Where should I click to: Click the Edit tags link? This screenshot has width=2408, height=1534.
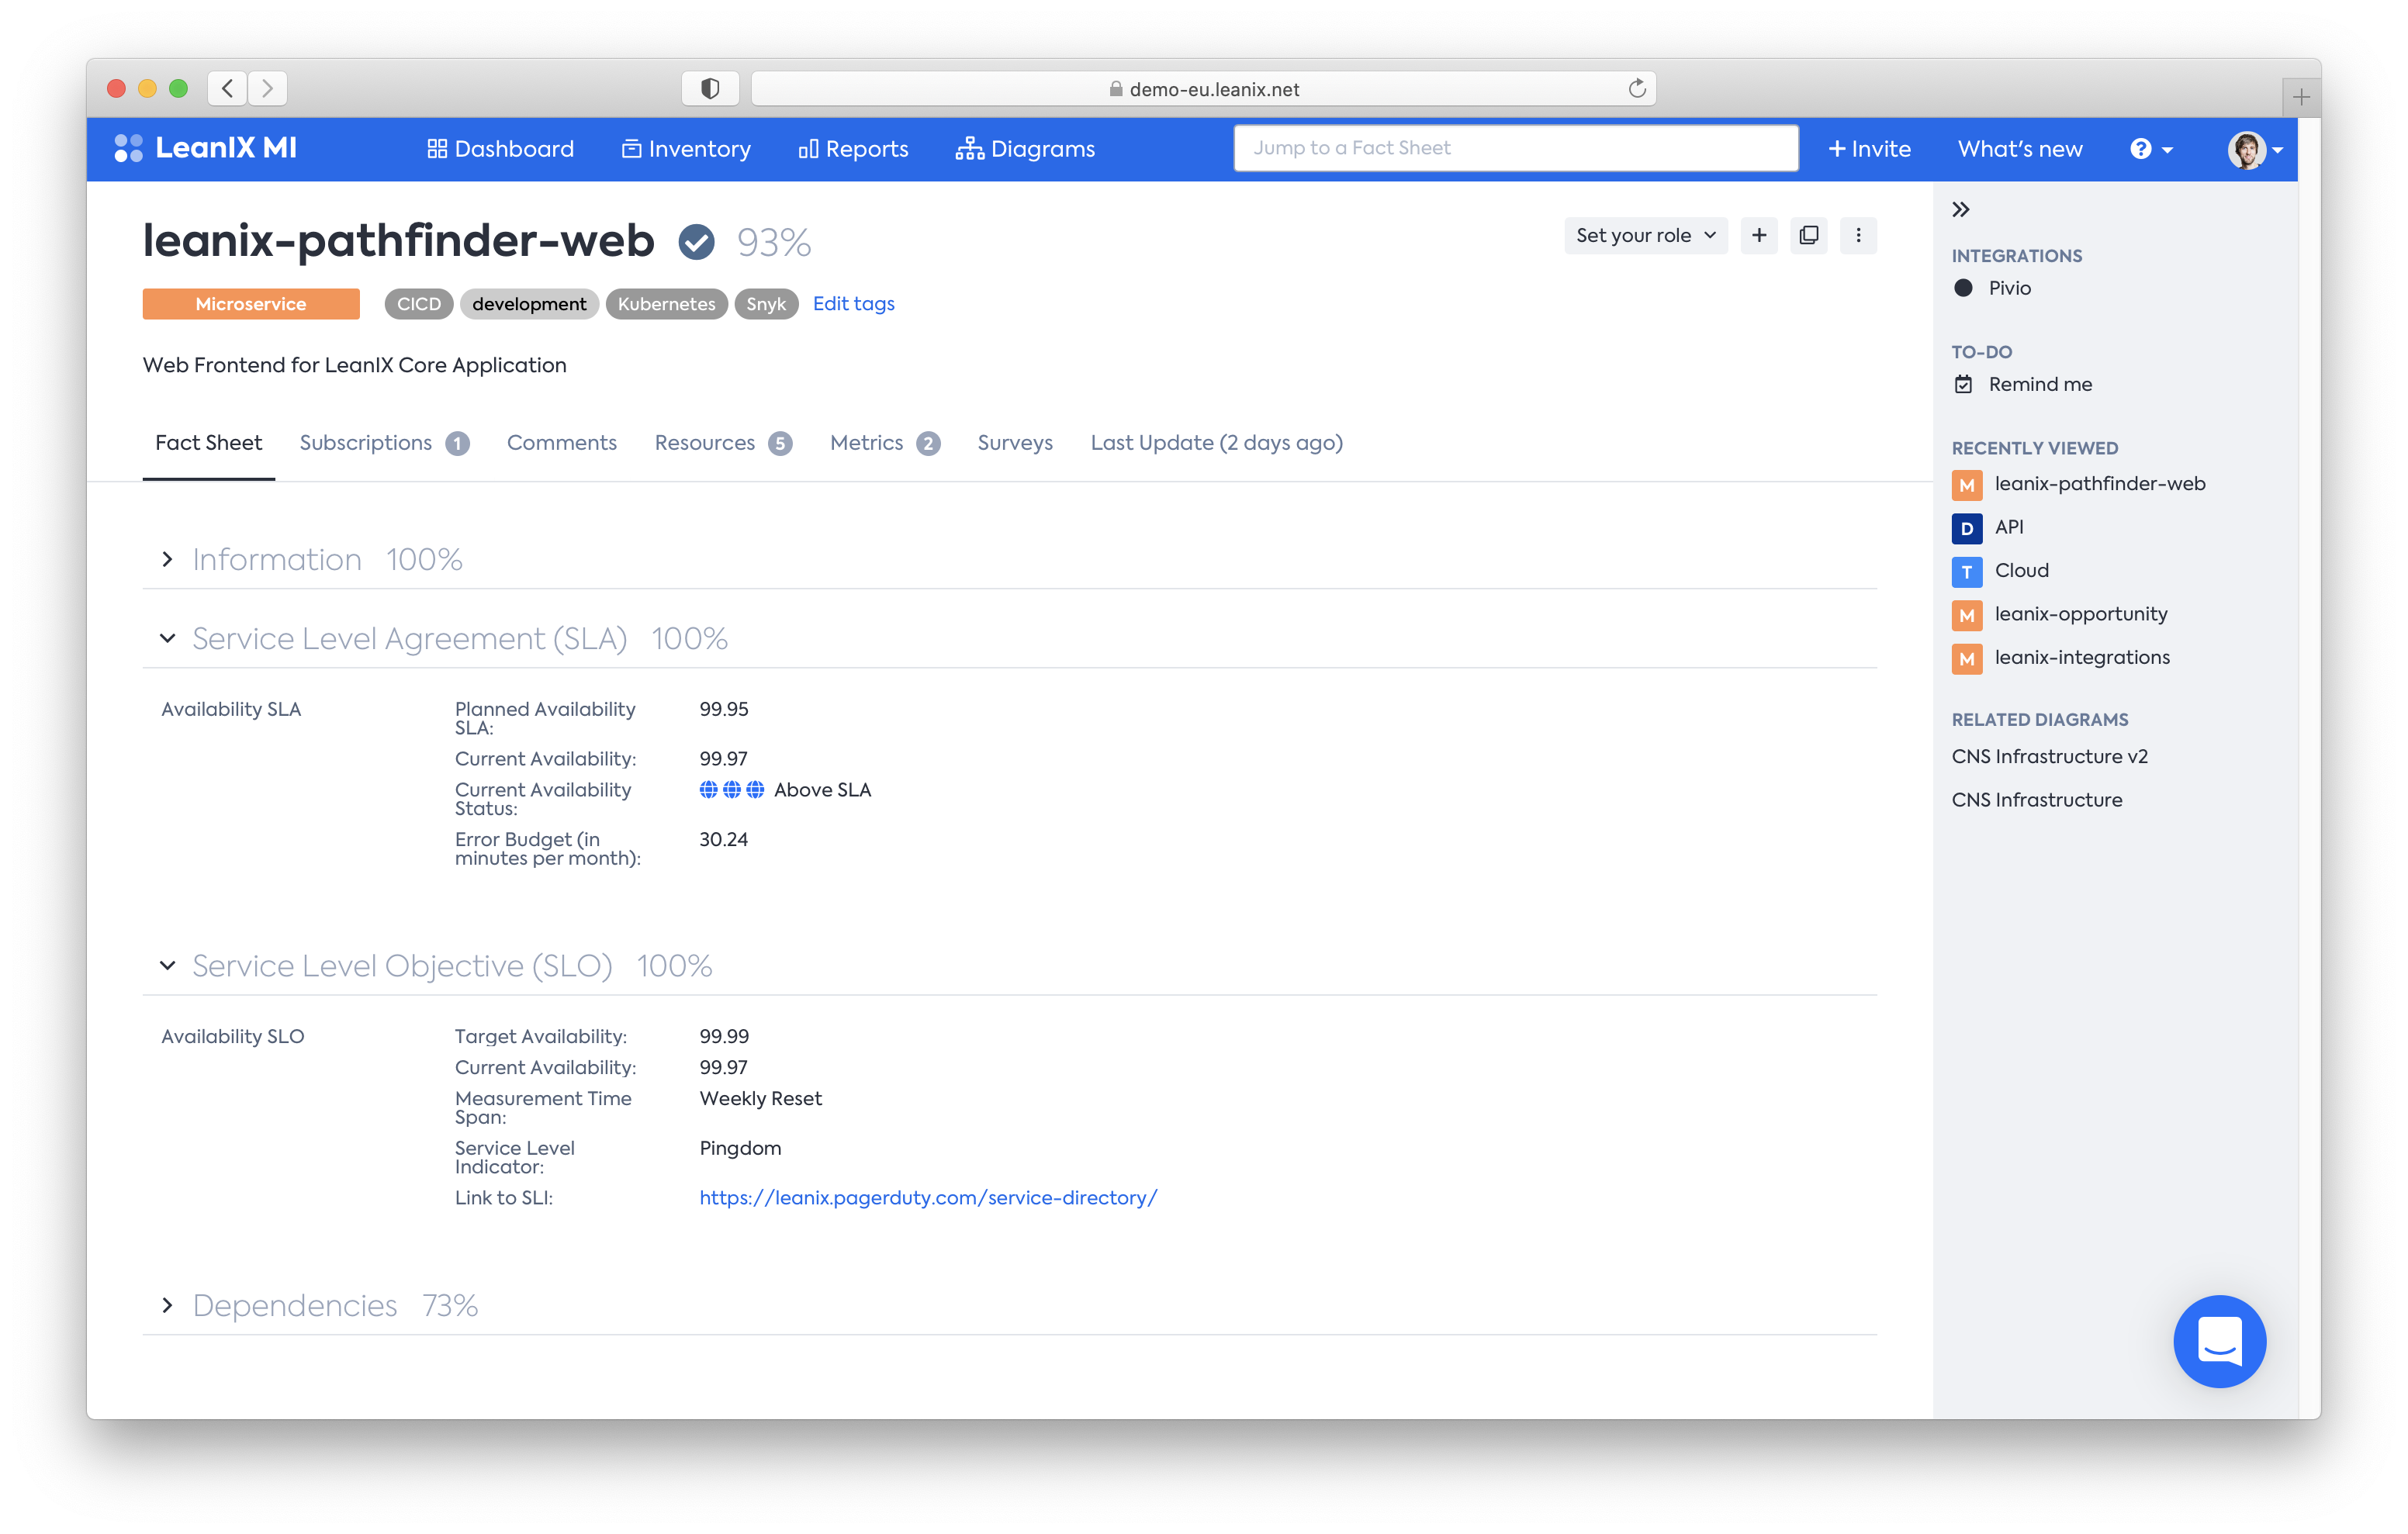click(x=853, y=303)
